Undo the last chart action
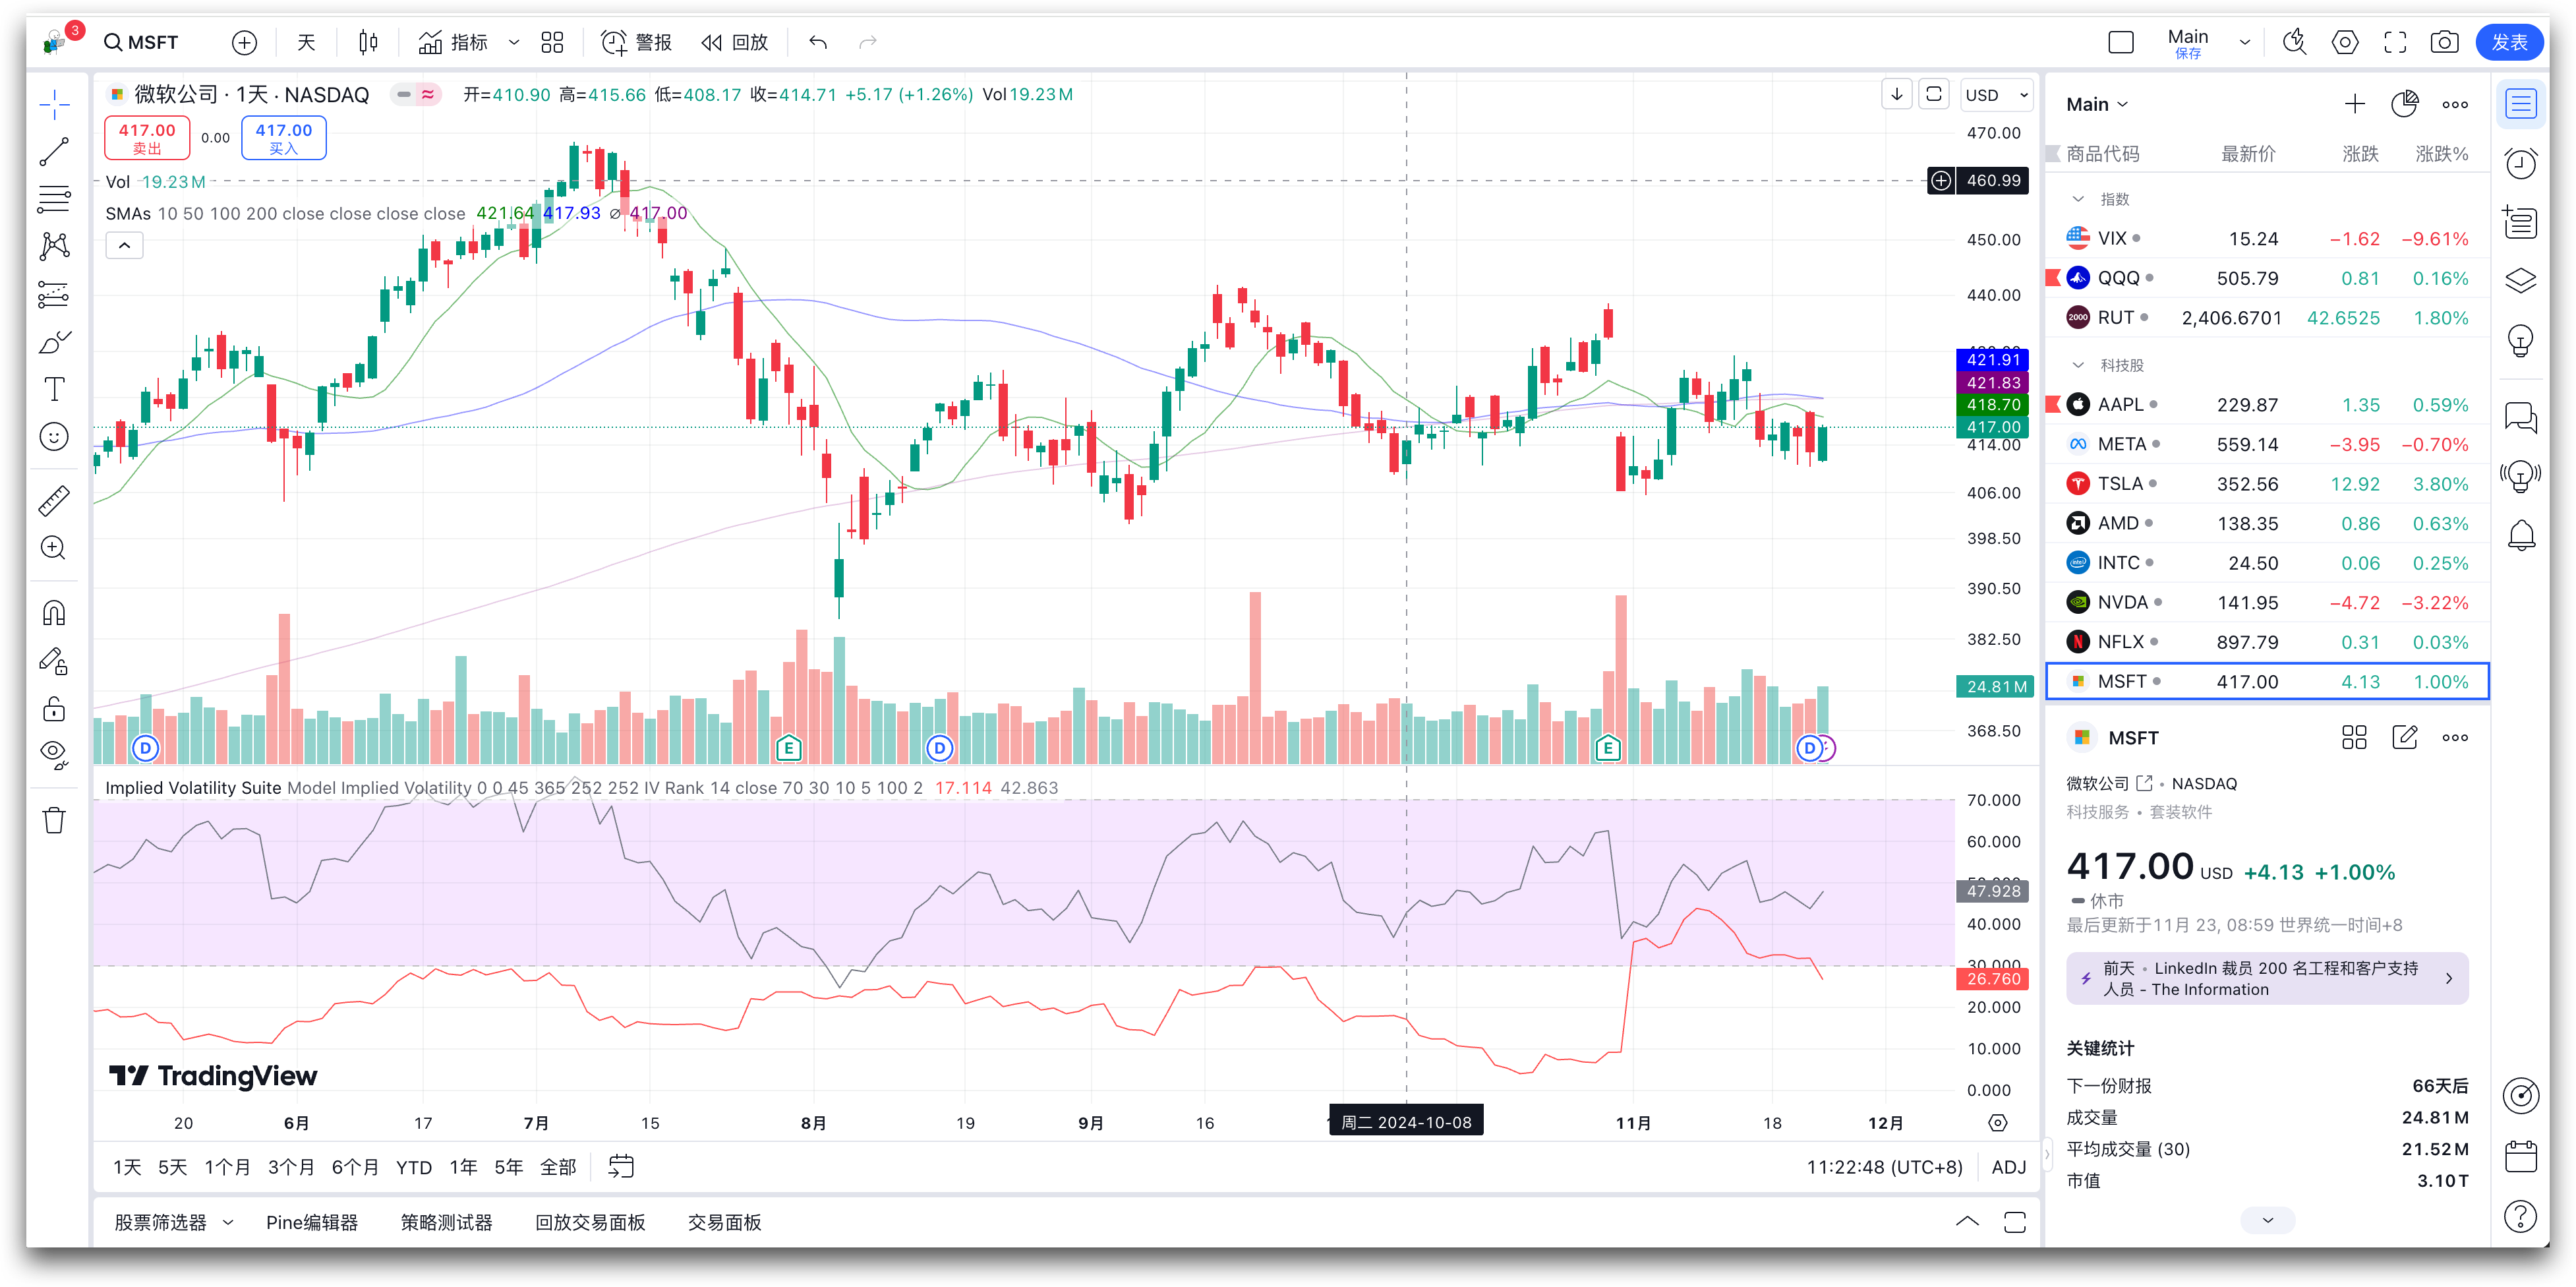 point(818,42)
